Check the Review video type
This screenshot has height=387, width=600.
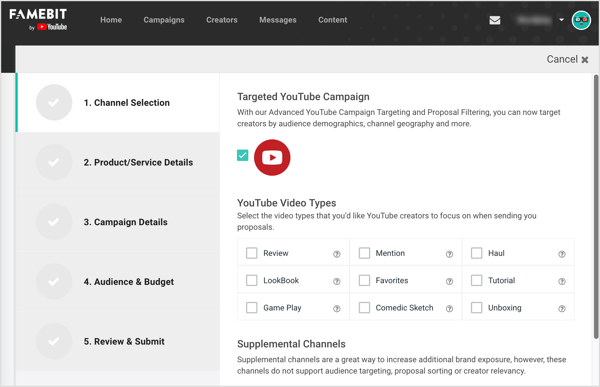[x=251, y=253]
